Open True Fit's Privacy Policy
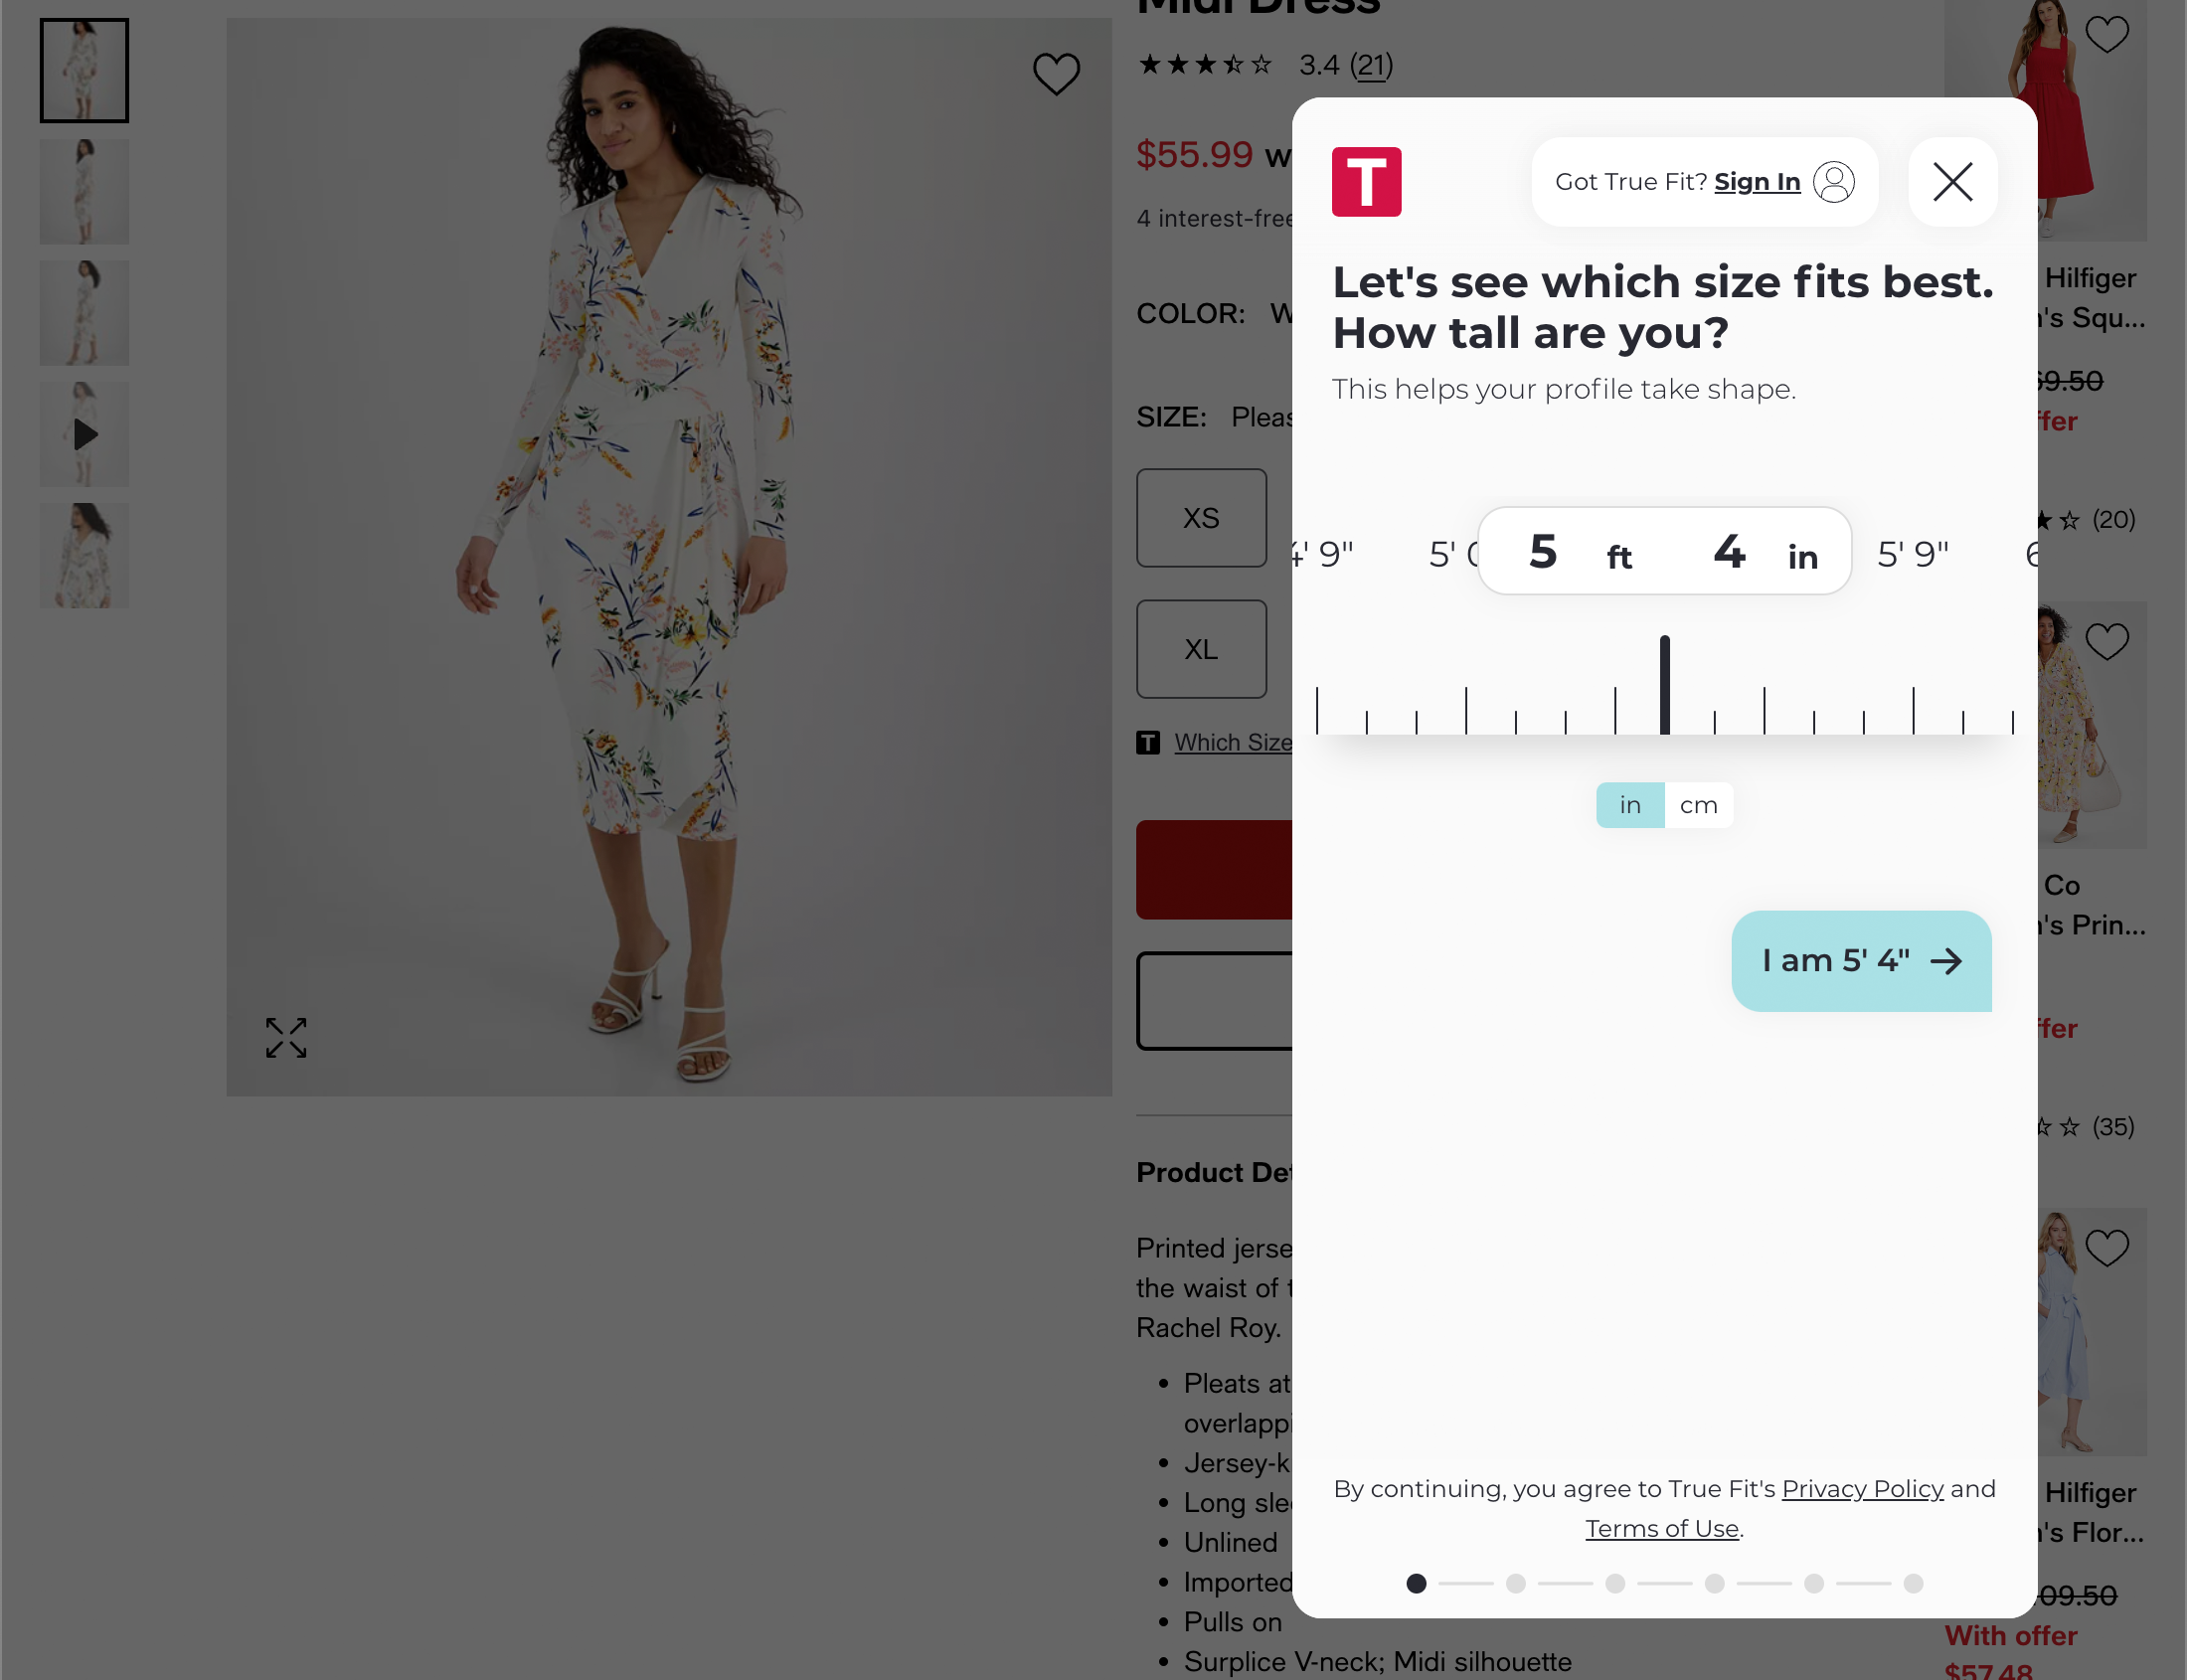This screenshot has width=2187, height=1680. tap(1862, 1488)
